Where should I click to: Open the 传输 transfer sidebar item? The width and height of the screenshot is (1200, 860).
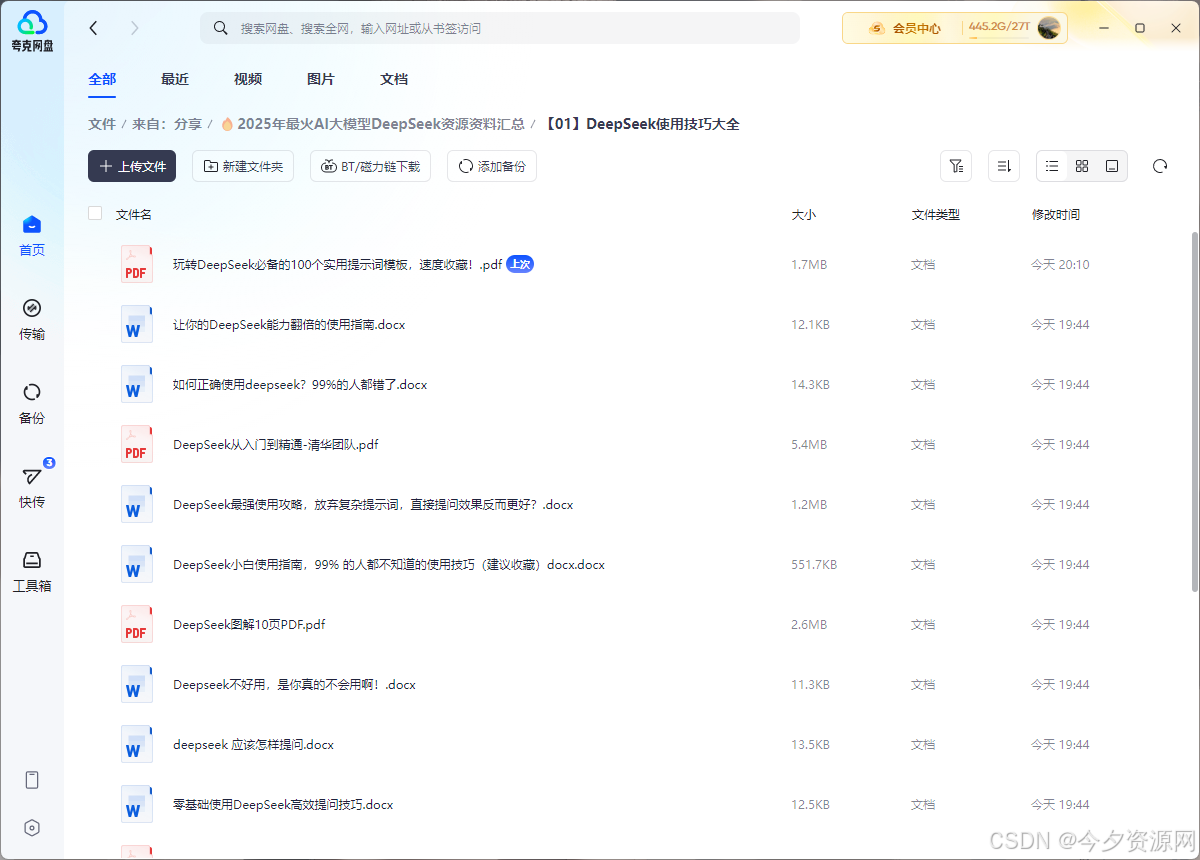coord(32,320)
